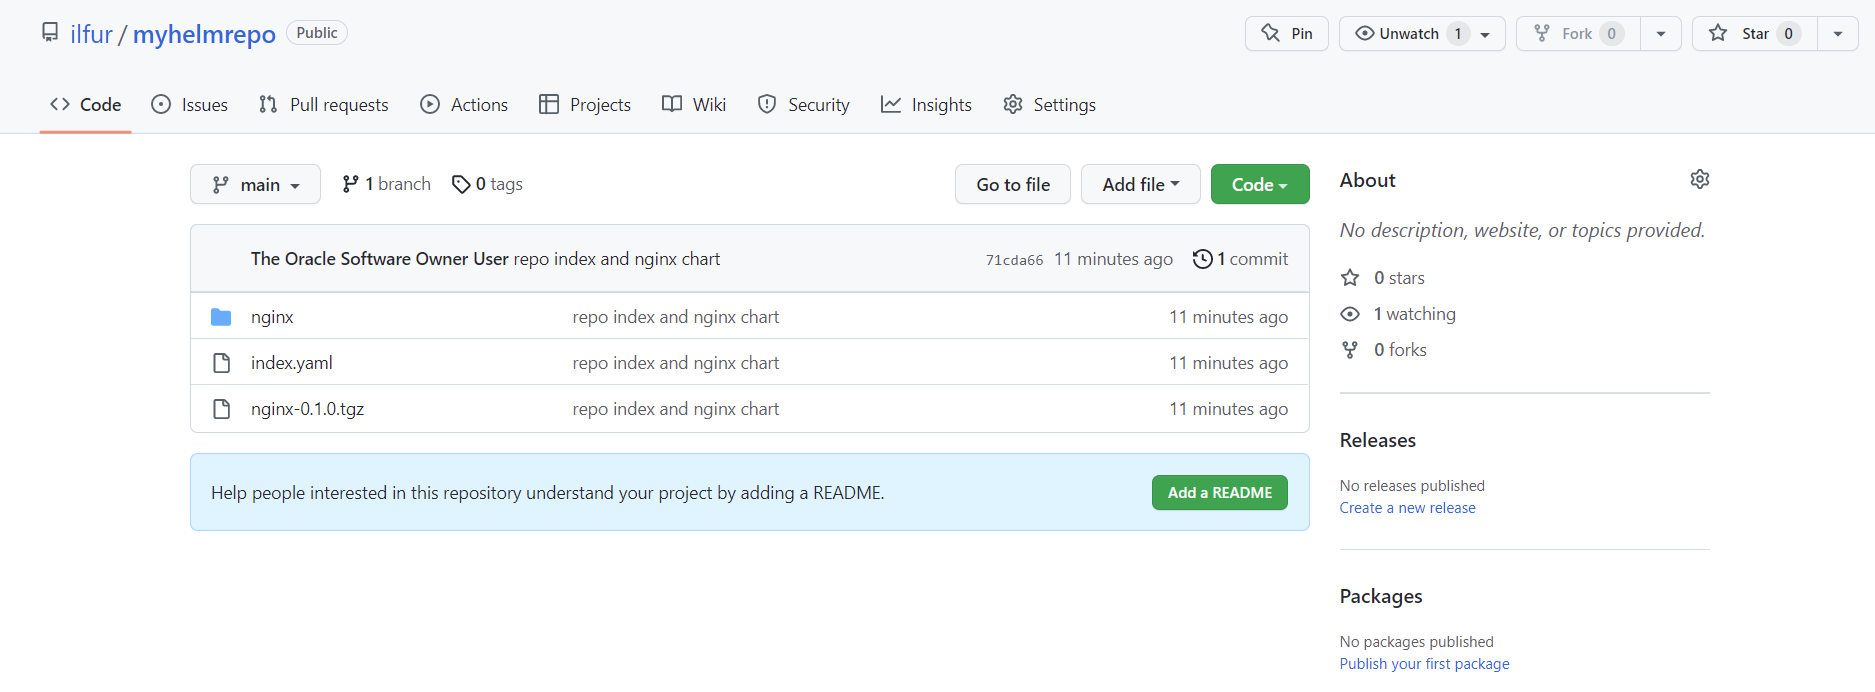Switch to the Code tab
The image size is (1875, 692).
pyautogui.click(x=86, y=104)
